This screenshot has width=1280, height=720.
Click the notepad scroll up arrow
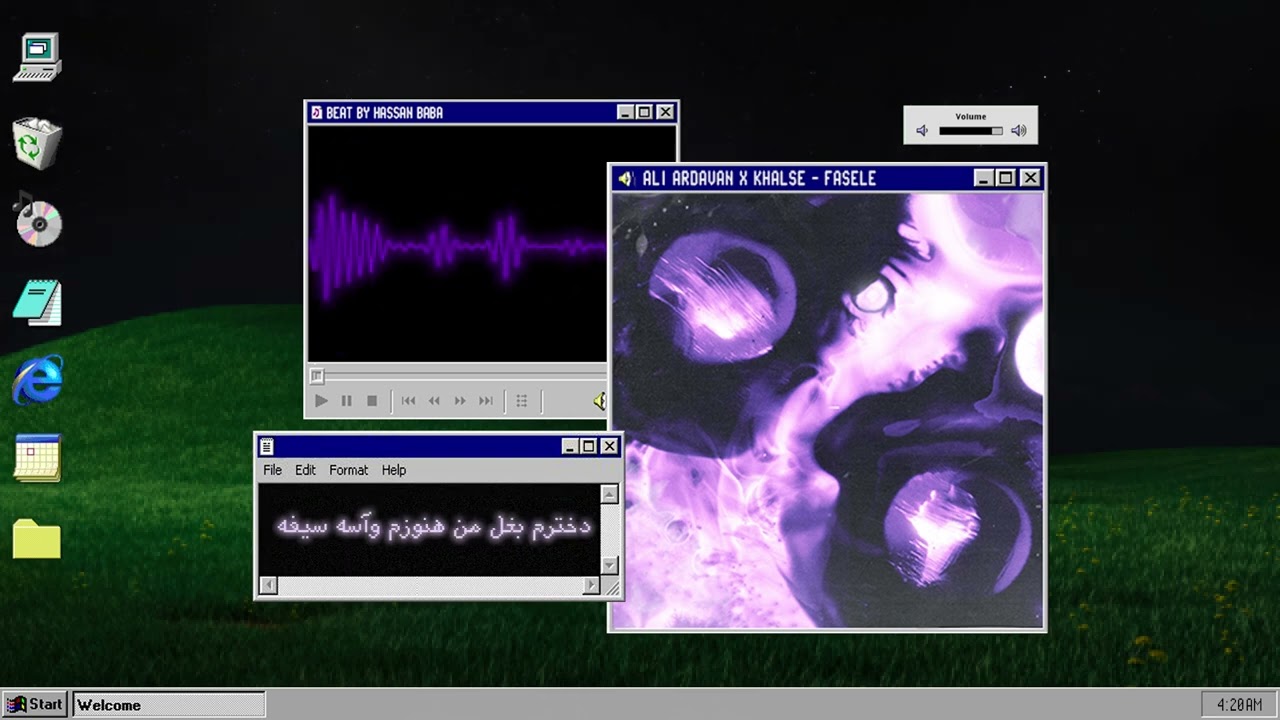(x=610, y=494)
